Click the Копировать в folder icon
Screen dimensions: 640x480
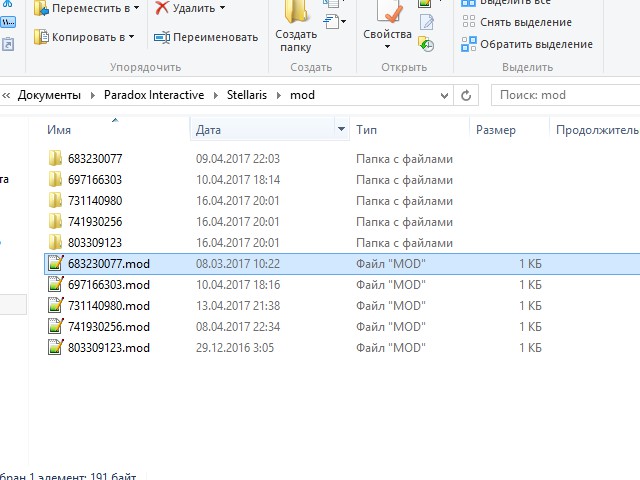point(41,37)
